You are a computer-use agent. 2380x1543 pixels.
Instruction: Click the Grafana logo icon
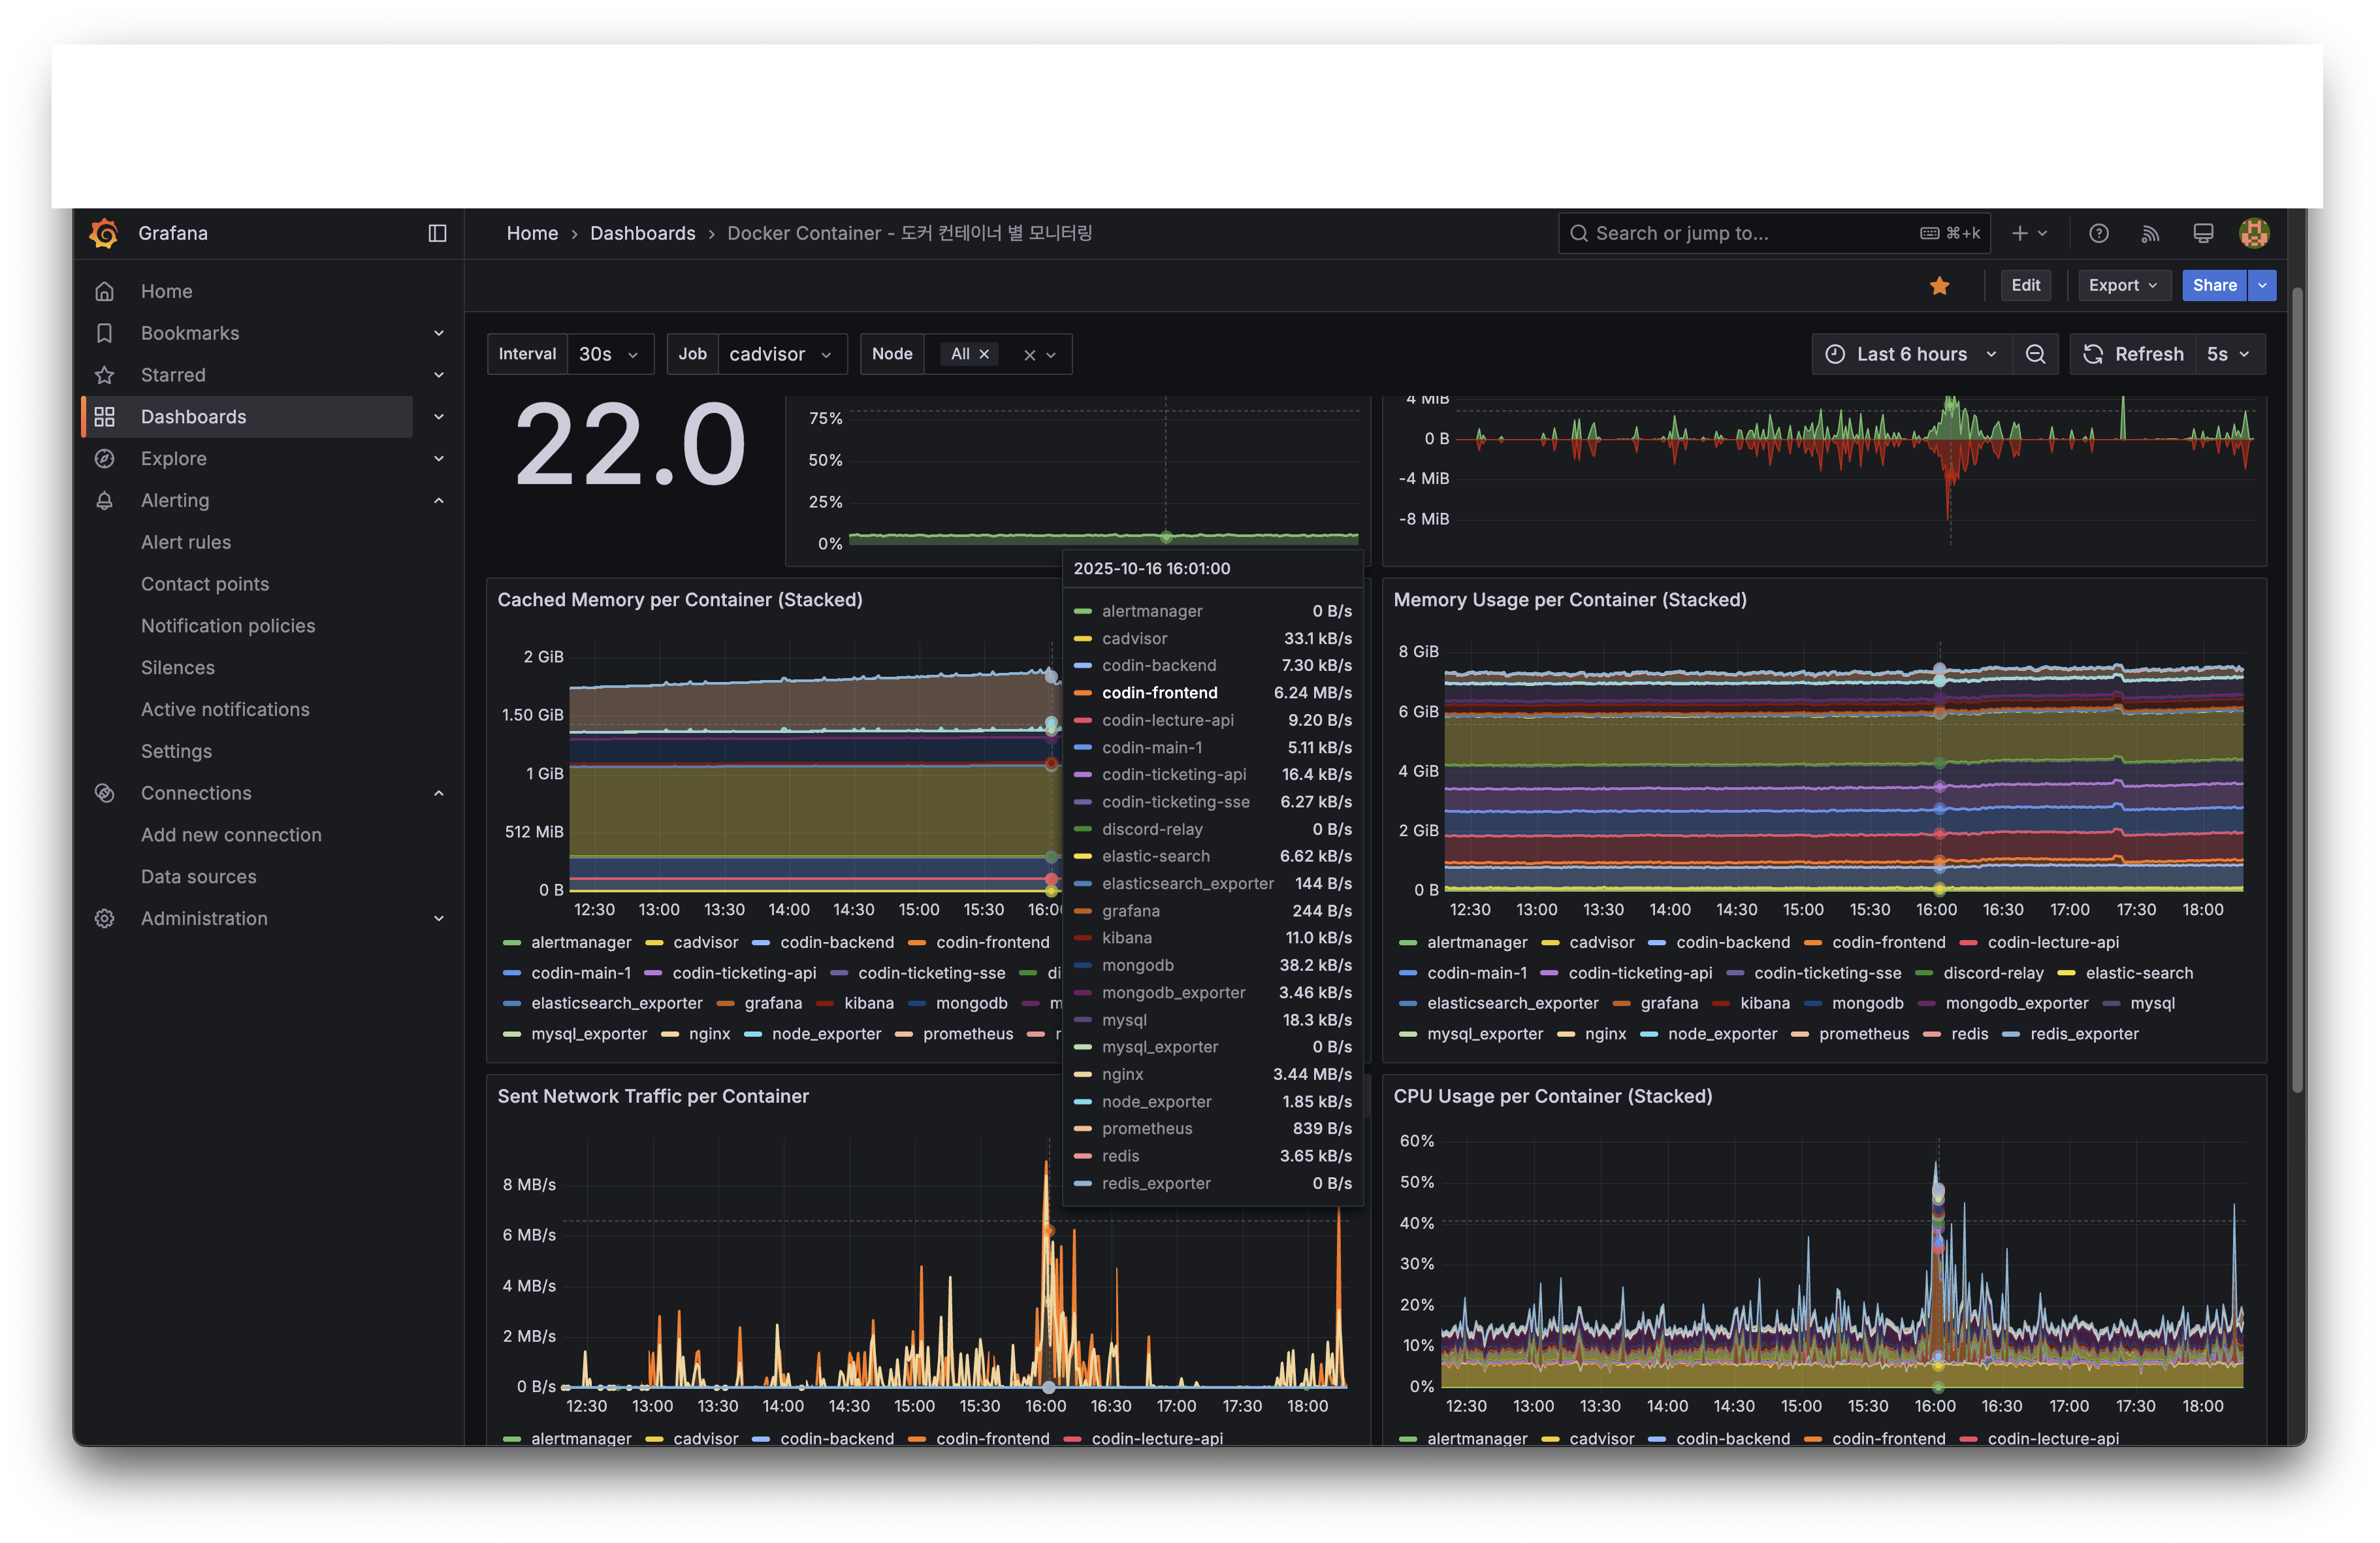(x=104, y=233)
